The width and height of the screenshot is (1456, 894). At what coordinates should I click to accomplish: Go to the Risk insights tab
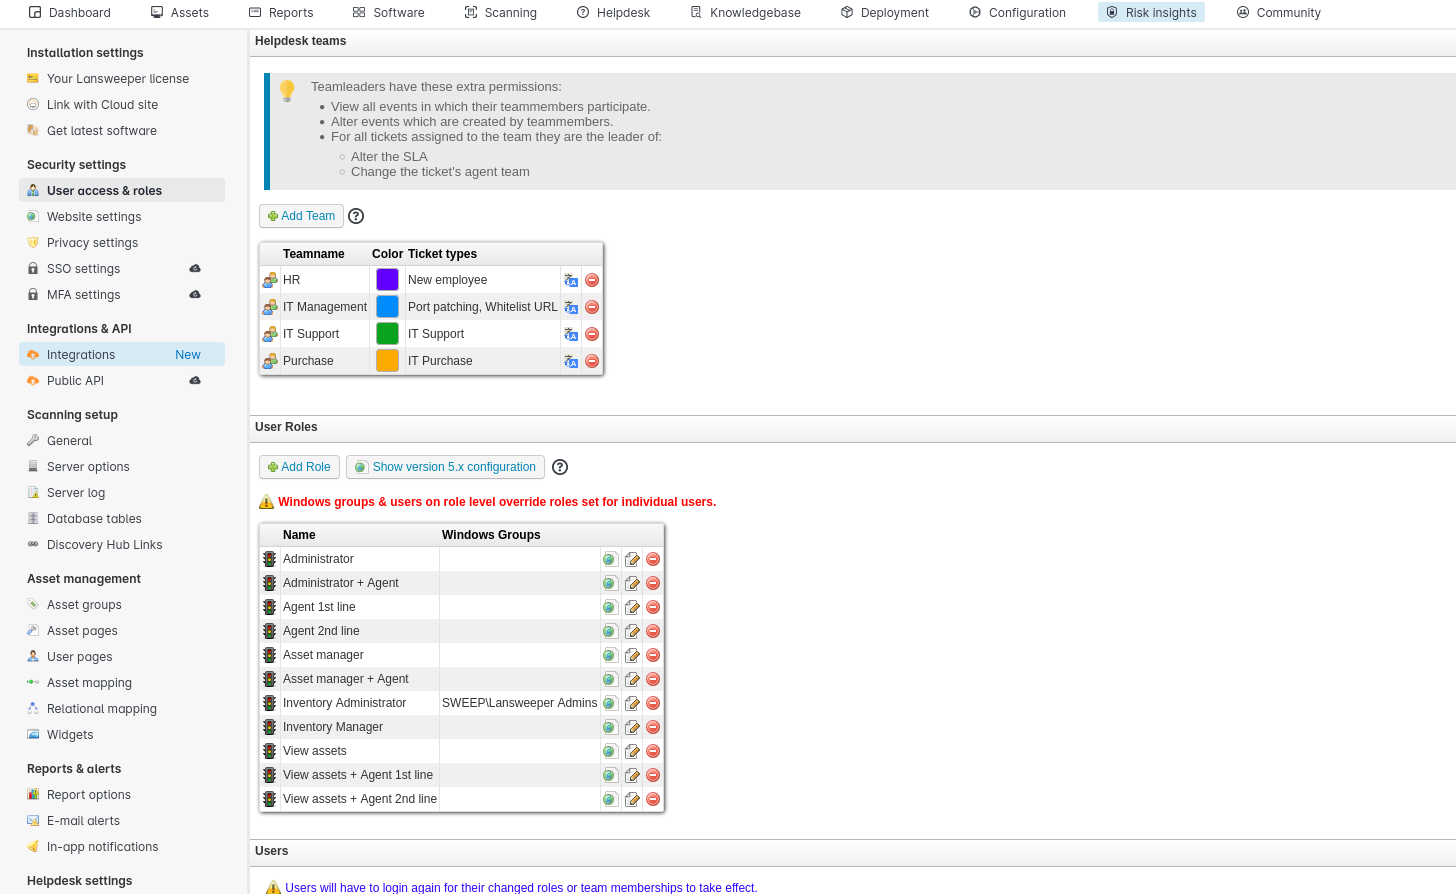click(x=1151, y=13)
